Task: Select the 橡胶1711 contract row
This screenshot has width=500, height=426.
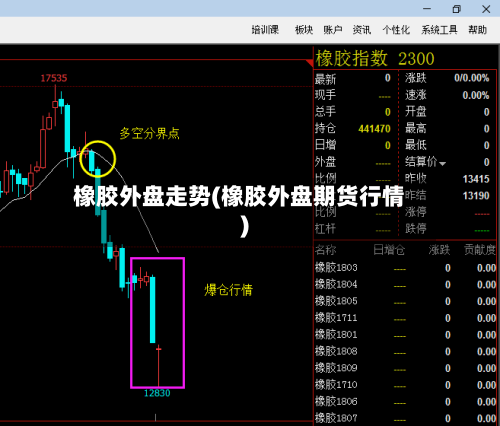Action: (x=405, y=318)
